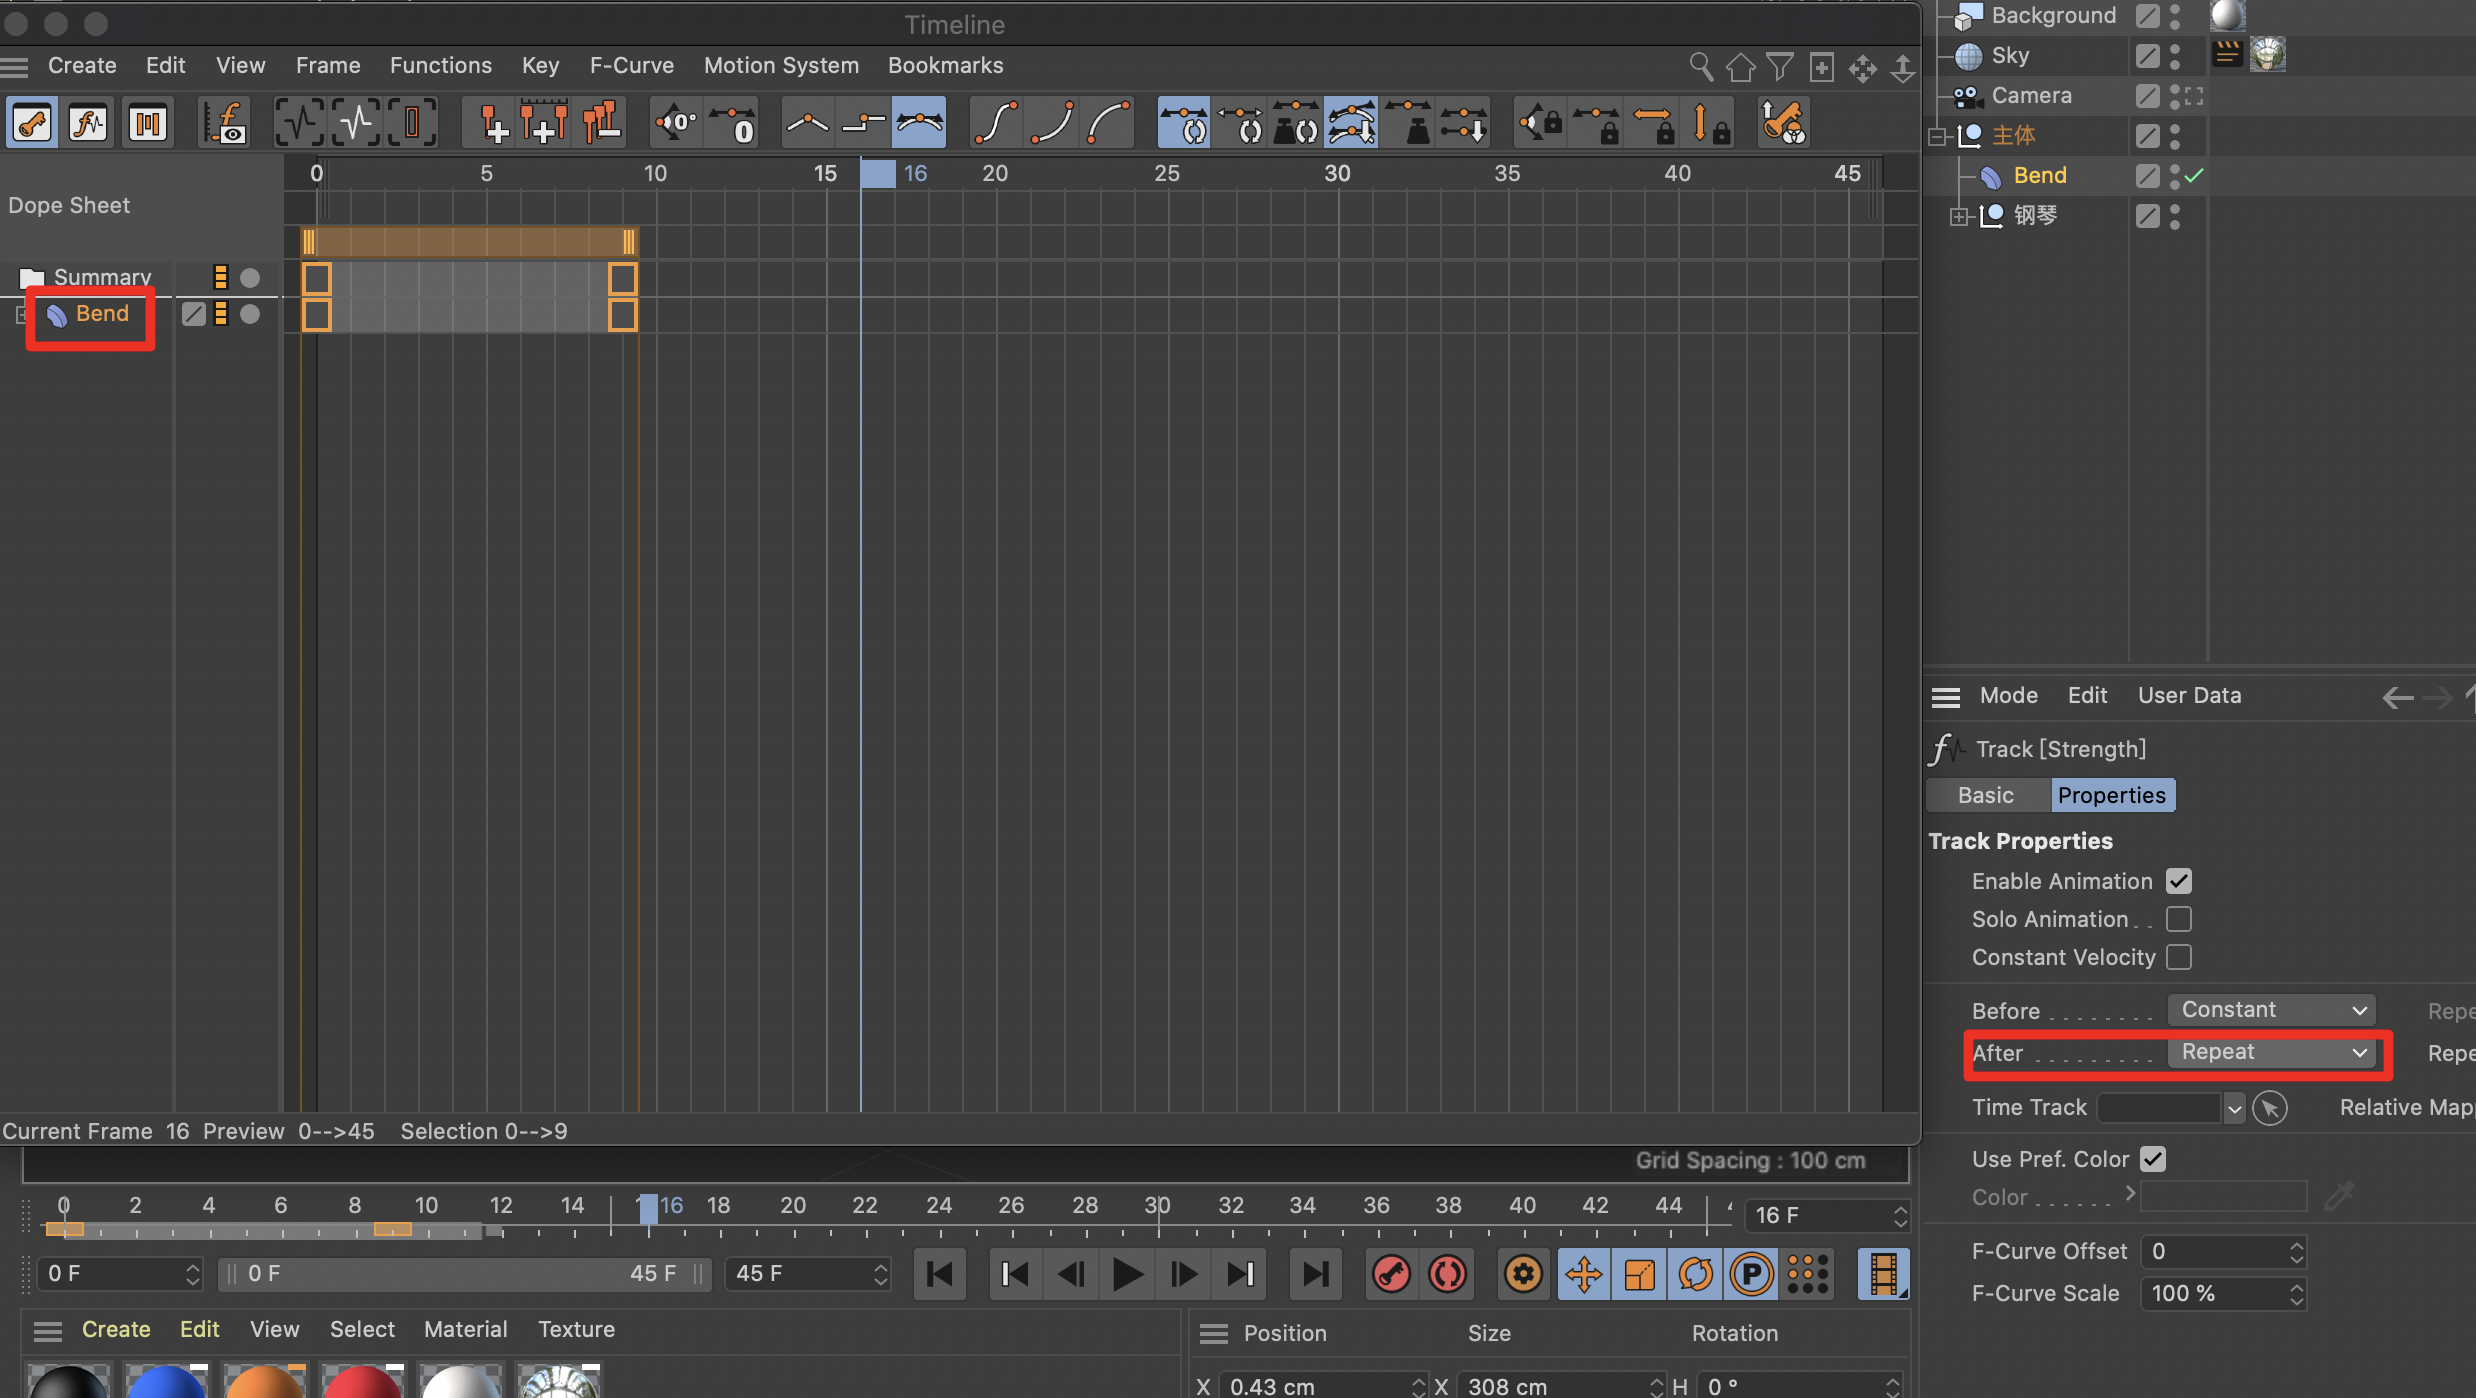Apply the ease-in/ease-out S-curve icon

point(996,123)
